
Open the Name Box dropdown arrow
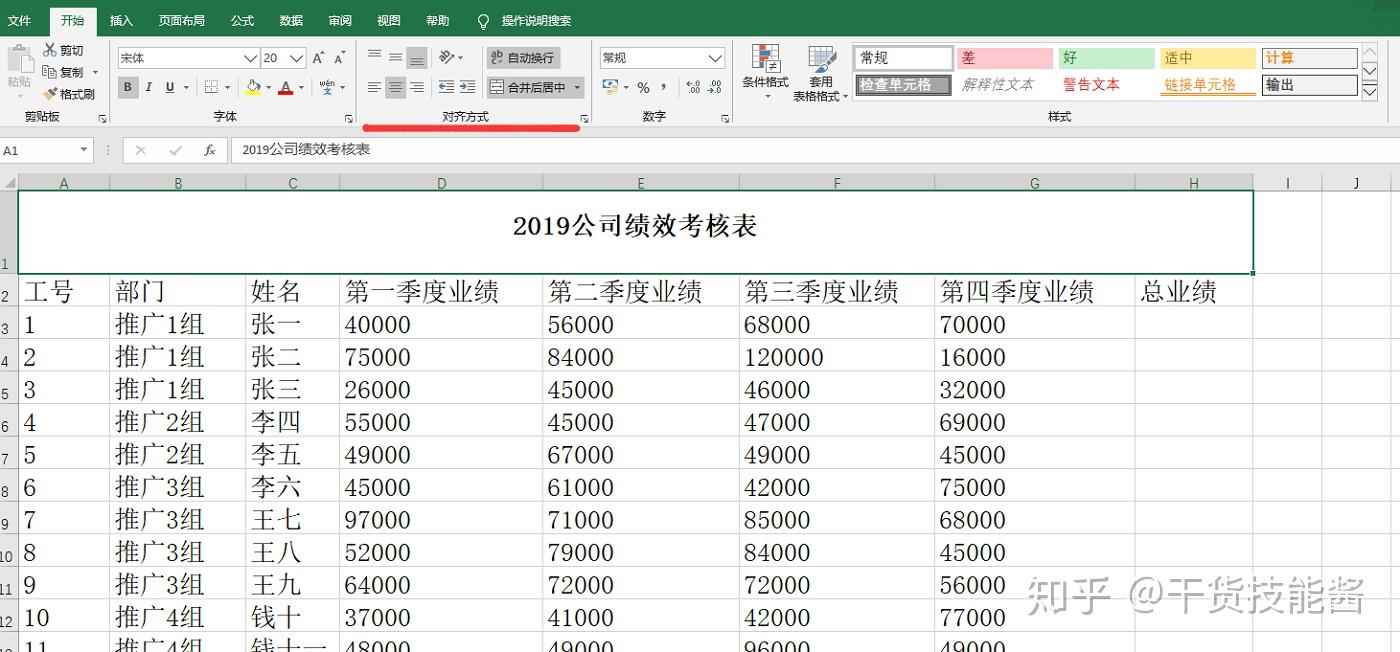click(84, 150)
